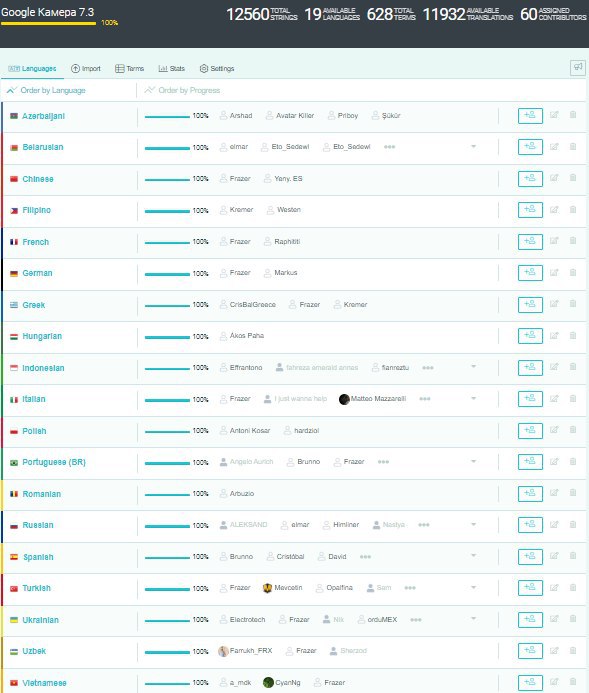
Task: Add contributor to Chinese language
Action: click(x=530, y=179)
